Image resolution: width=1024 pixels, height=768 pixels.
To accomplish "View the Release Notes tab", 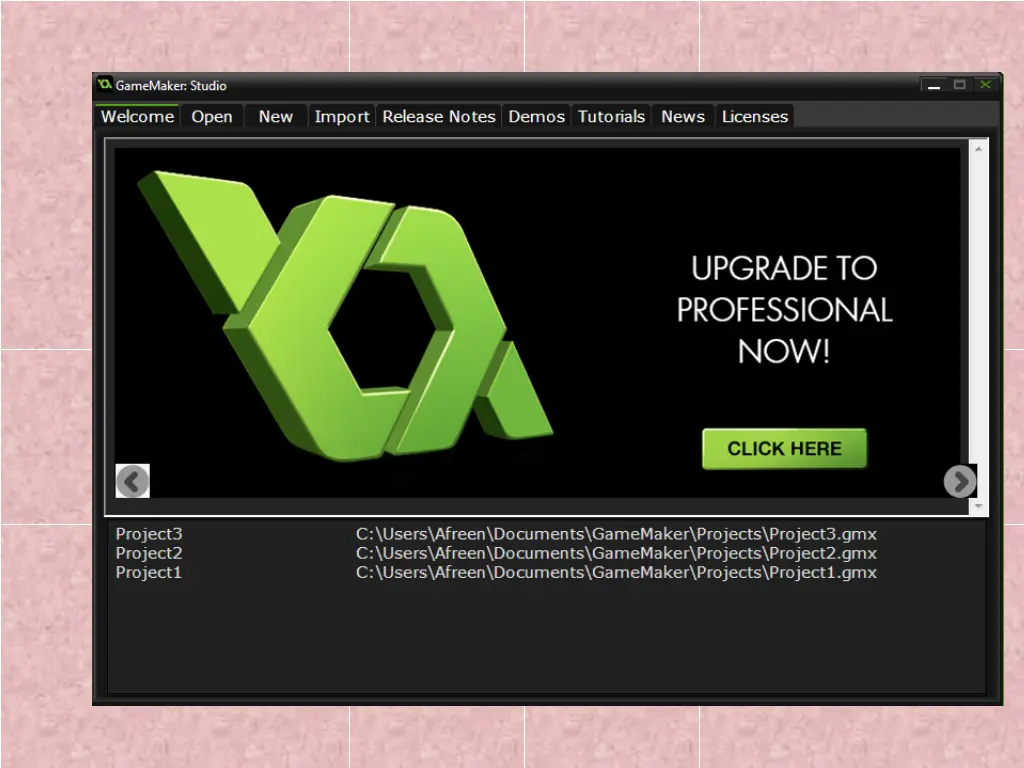I will point(439,117).
